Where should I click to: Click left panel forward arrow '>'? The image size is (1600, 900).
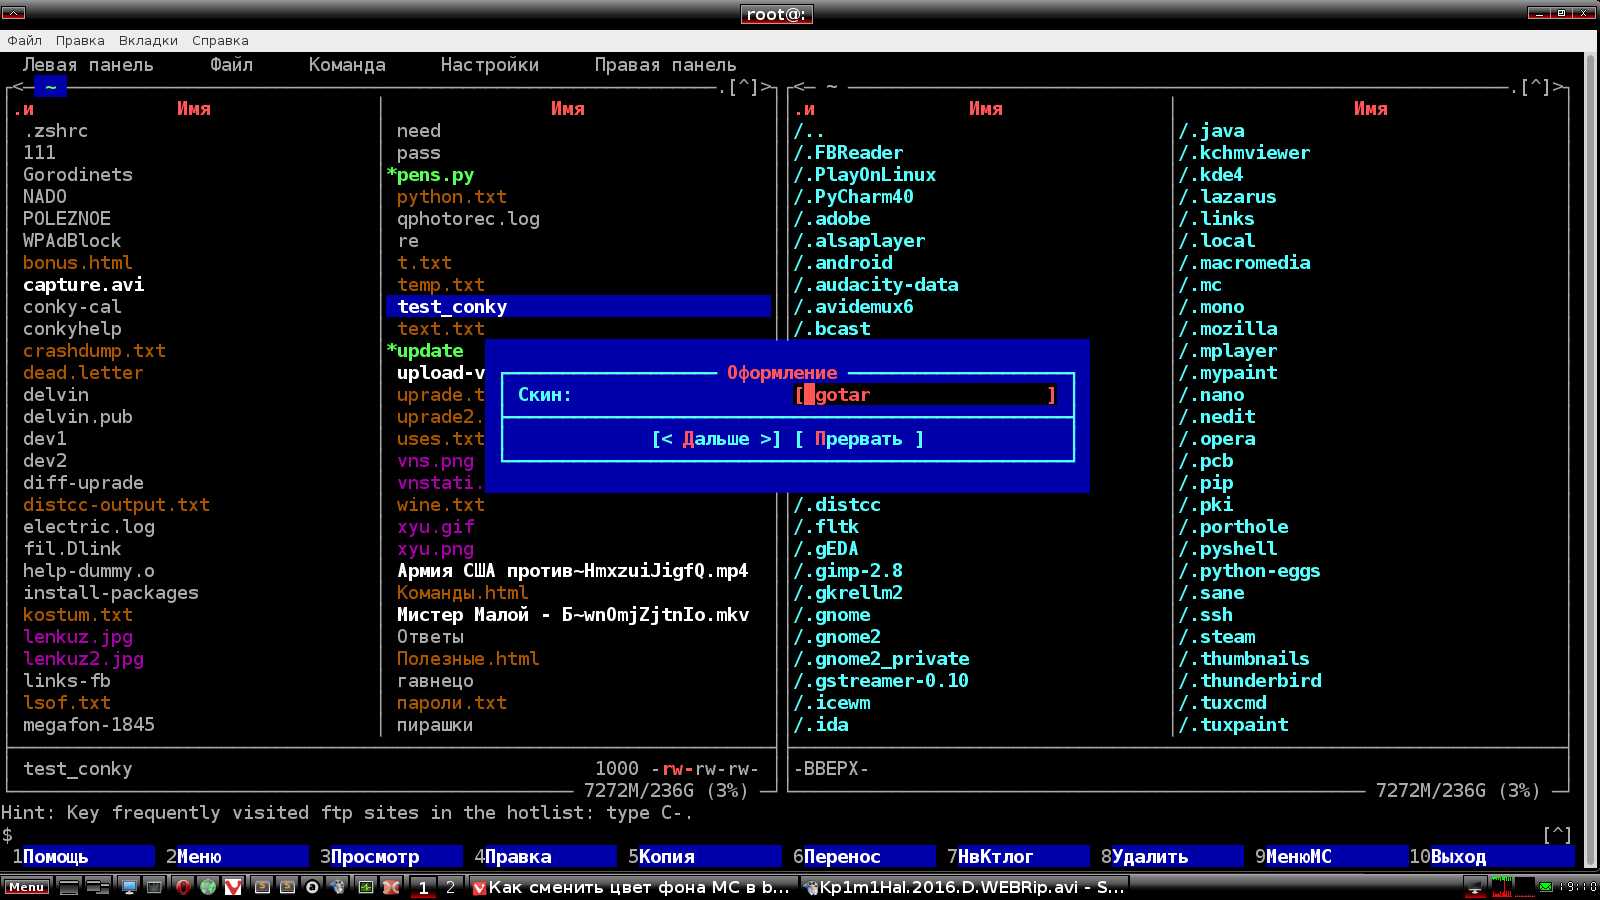(767, 87)
